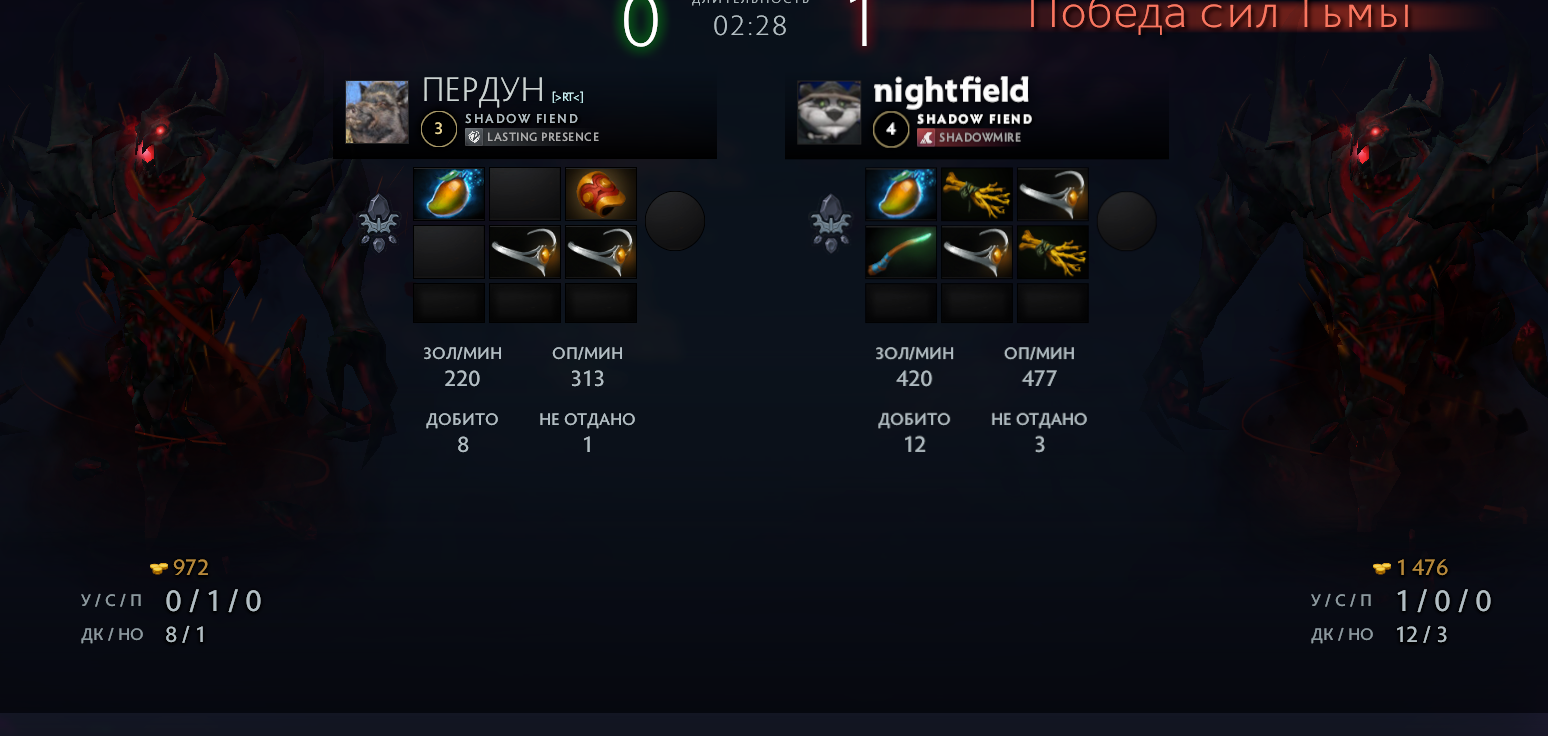1548x736 pixels.
Task: Click nightfield's first-row Slippers of Agility
Action: pyautogui.click(x=1053, y=194)
